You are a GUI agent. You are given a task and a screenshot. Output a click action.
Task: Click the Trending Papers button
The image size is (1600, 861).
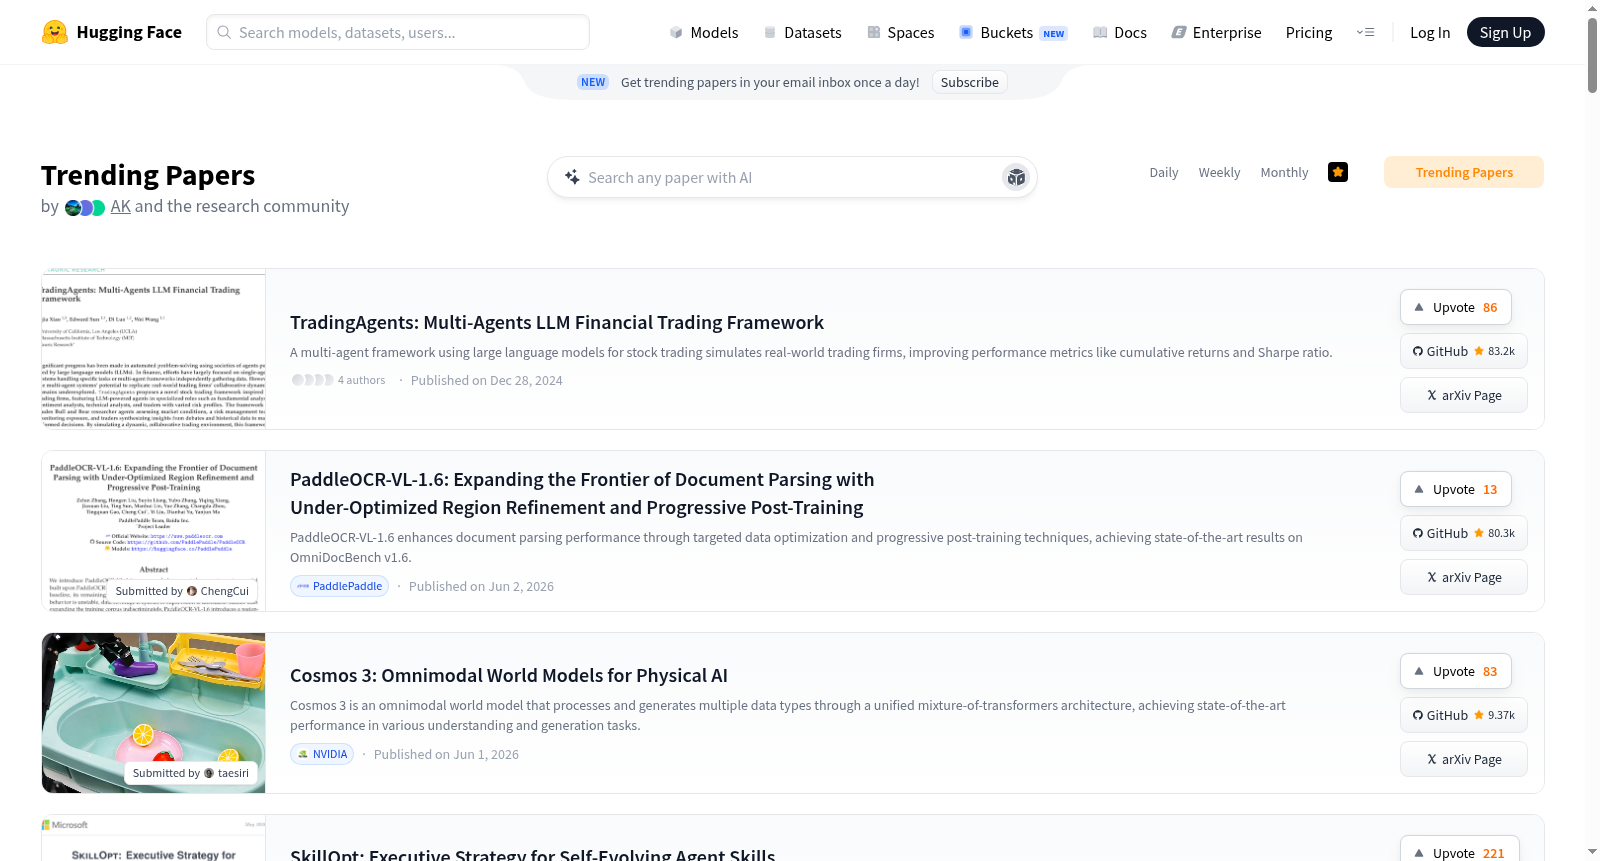point(1464,172)
